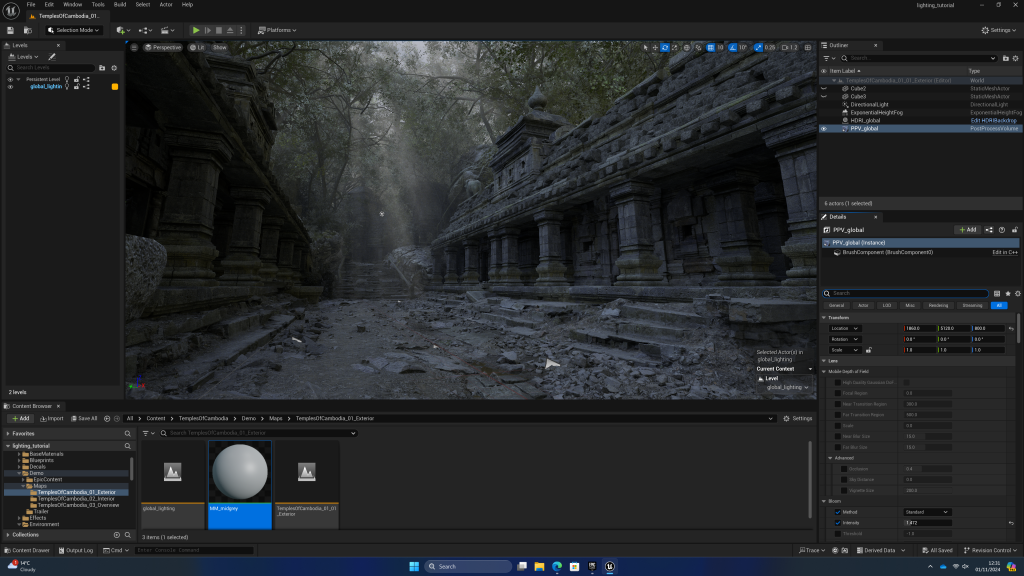This screenshot has height=576, width=1024.
Task: Click the Edit in C++ link
Action: [1005, 252]
